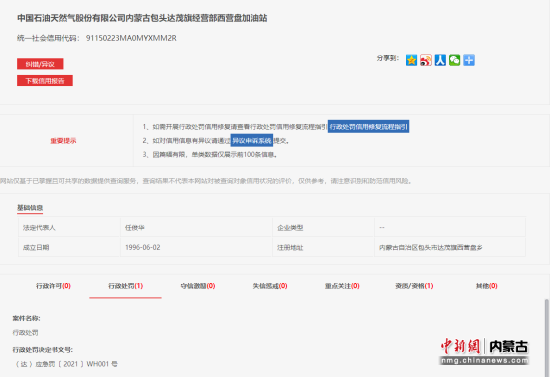Click the 100条信息 notice line
This screenshot has width=550, height=377.
pyautogui.click(x=210, y=155)
